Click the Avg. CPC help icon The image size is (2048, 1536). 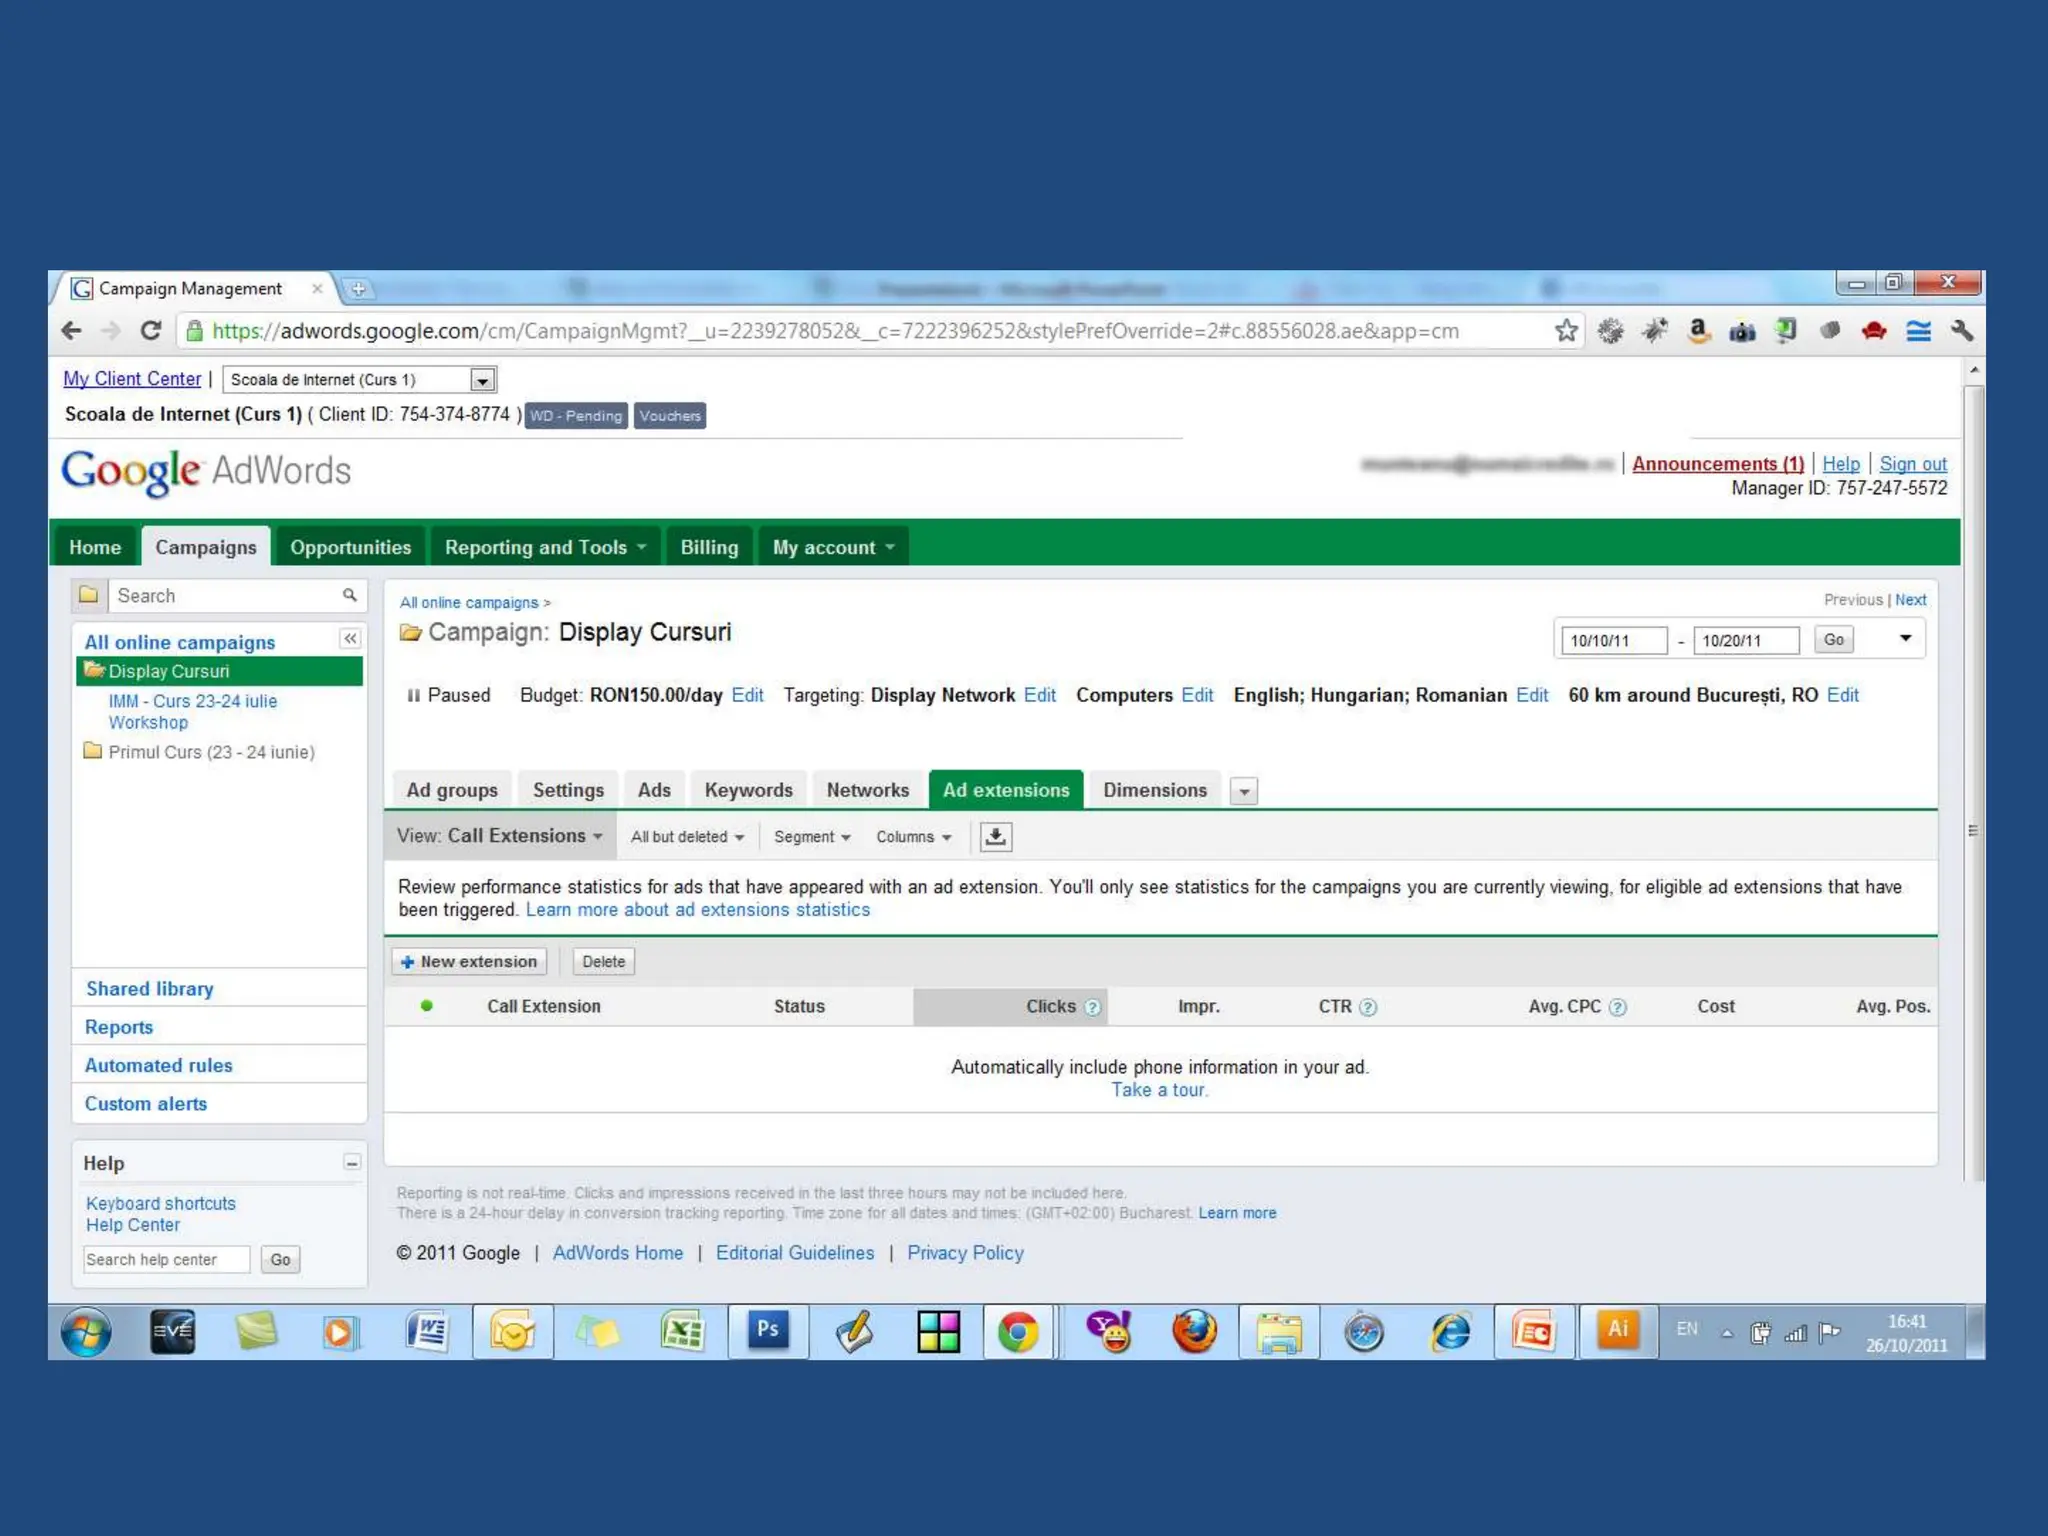[x=1617, y=1007]
